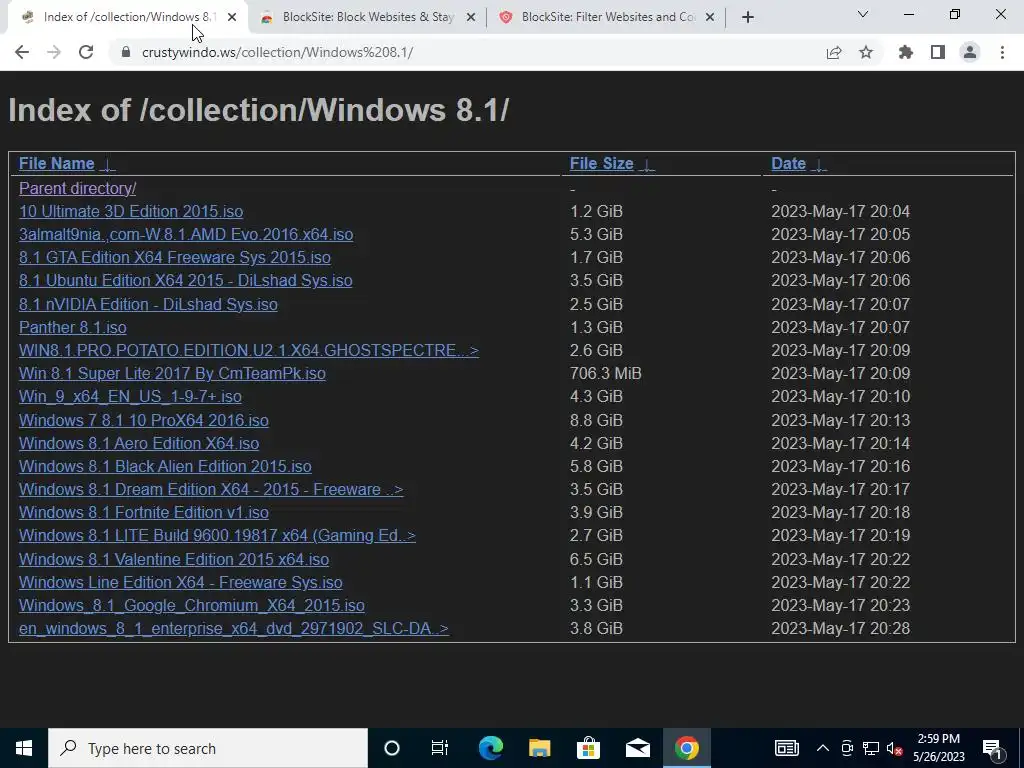The width and height of the screenshot is (1024, 768).
Task: Download Windows 7 8.1 10 ProX64 2016.iso
Action: 144,420
